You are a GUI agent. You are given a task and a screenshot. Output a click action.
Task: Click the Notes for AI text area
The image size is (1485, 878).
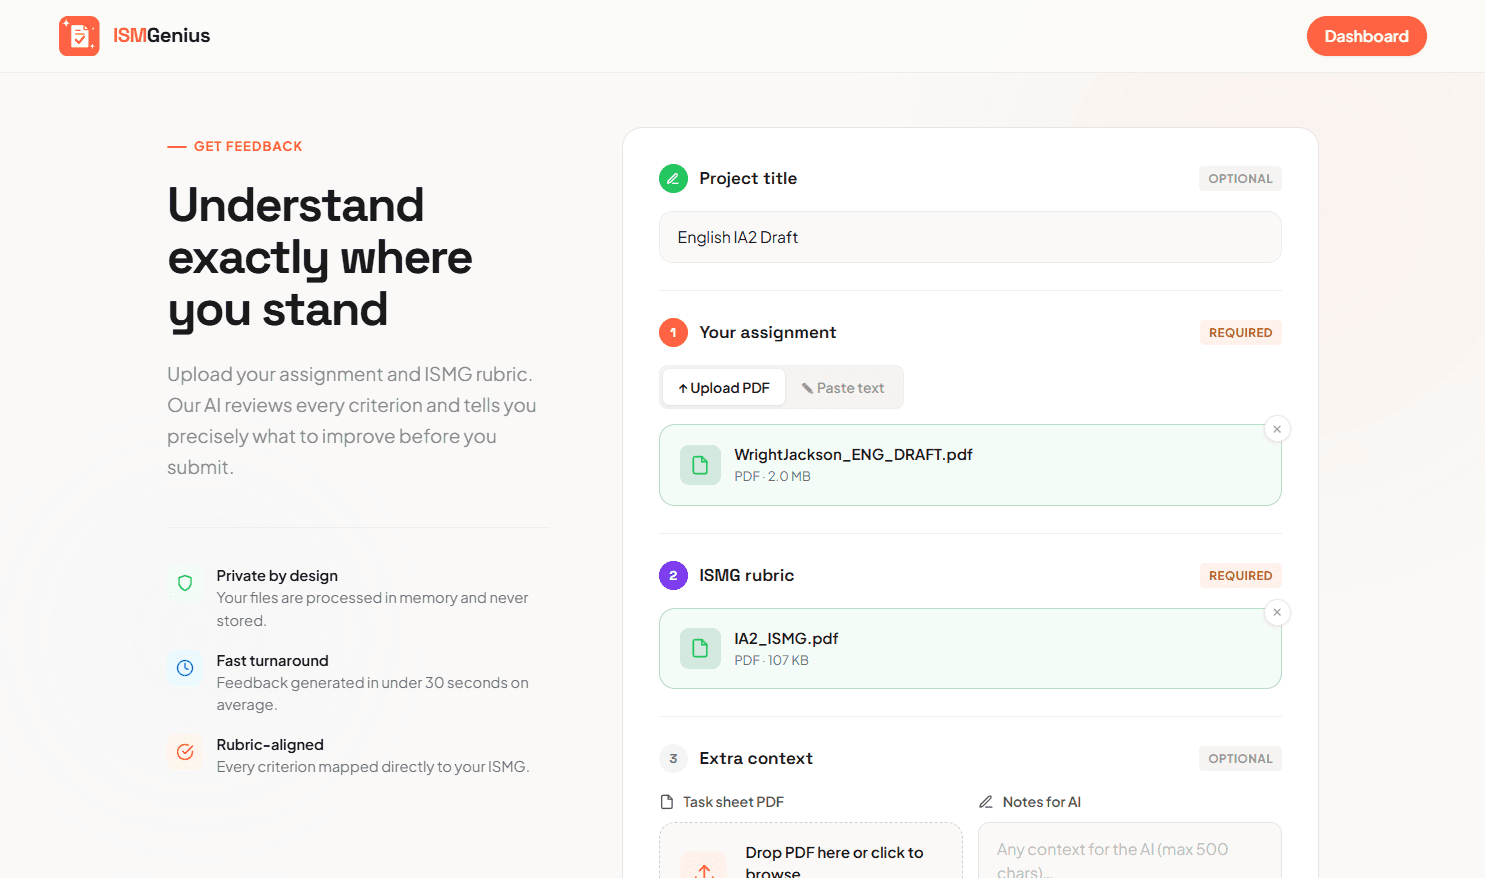pos(1129,855)
